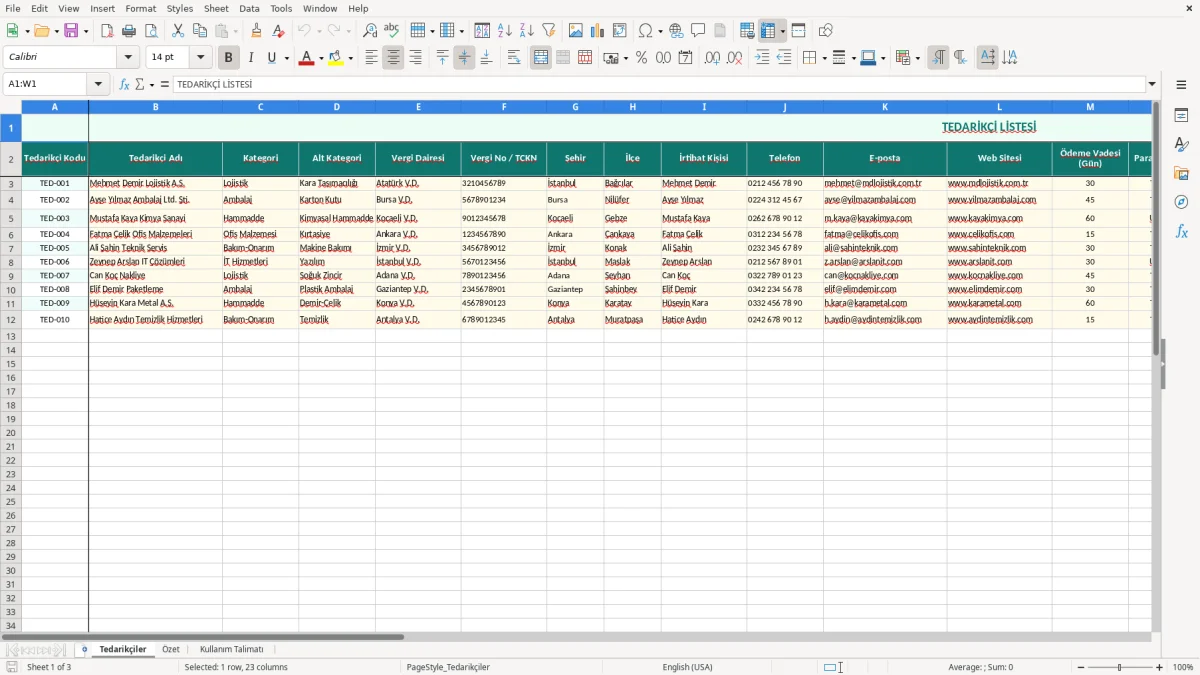Click Sort Descending icon
Viewport: 1200px width, 675px height.
point(527,31)
